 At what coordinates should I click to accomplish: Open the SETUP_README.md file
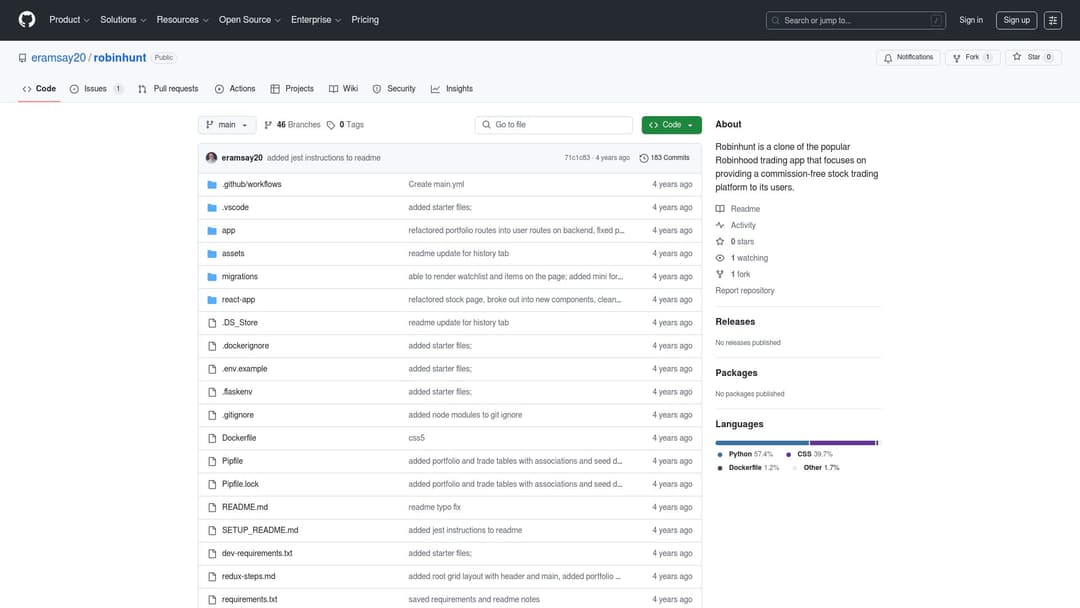260,530
